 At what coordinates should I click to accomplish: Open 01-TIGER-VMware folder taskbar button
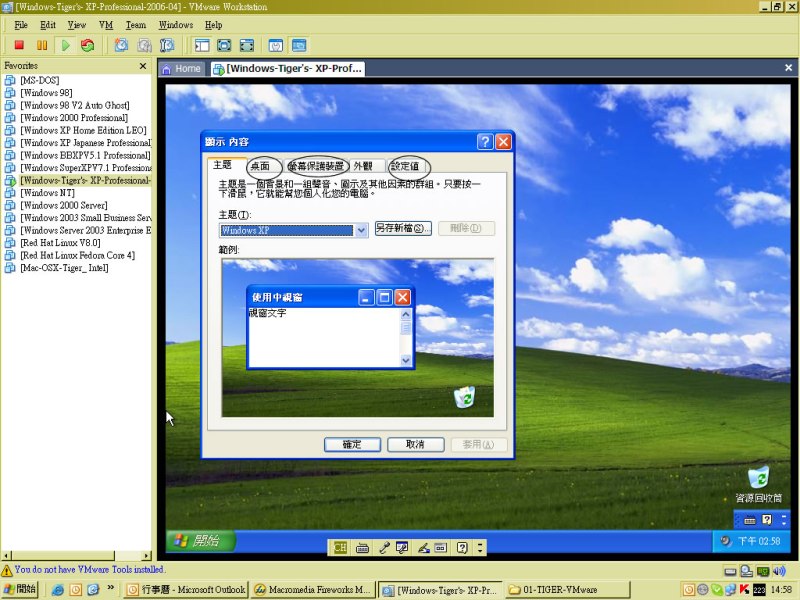click(568, 590)
